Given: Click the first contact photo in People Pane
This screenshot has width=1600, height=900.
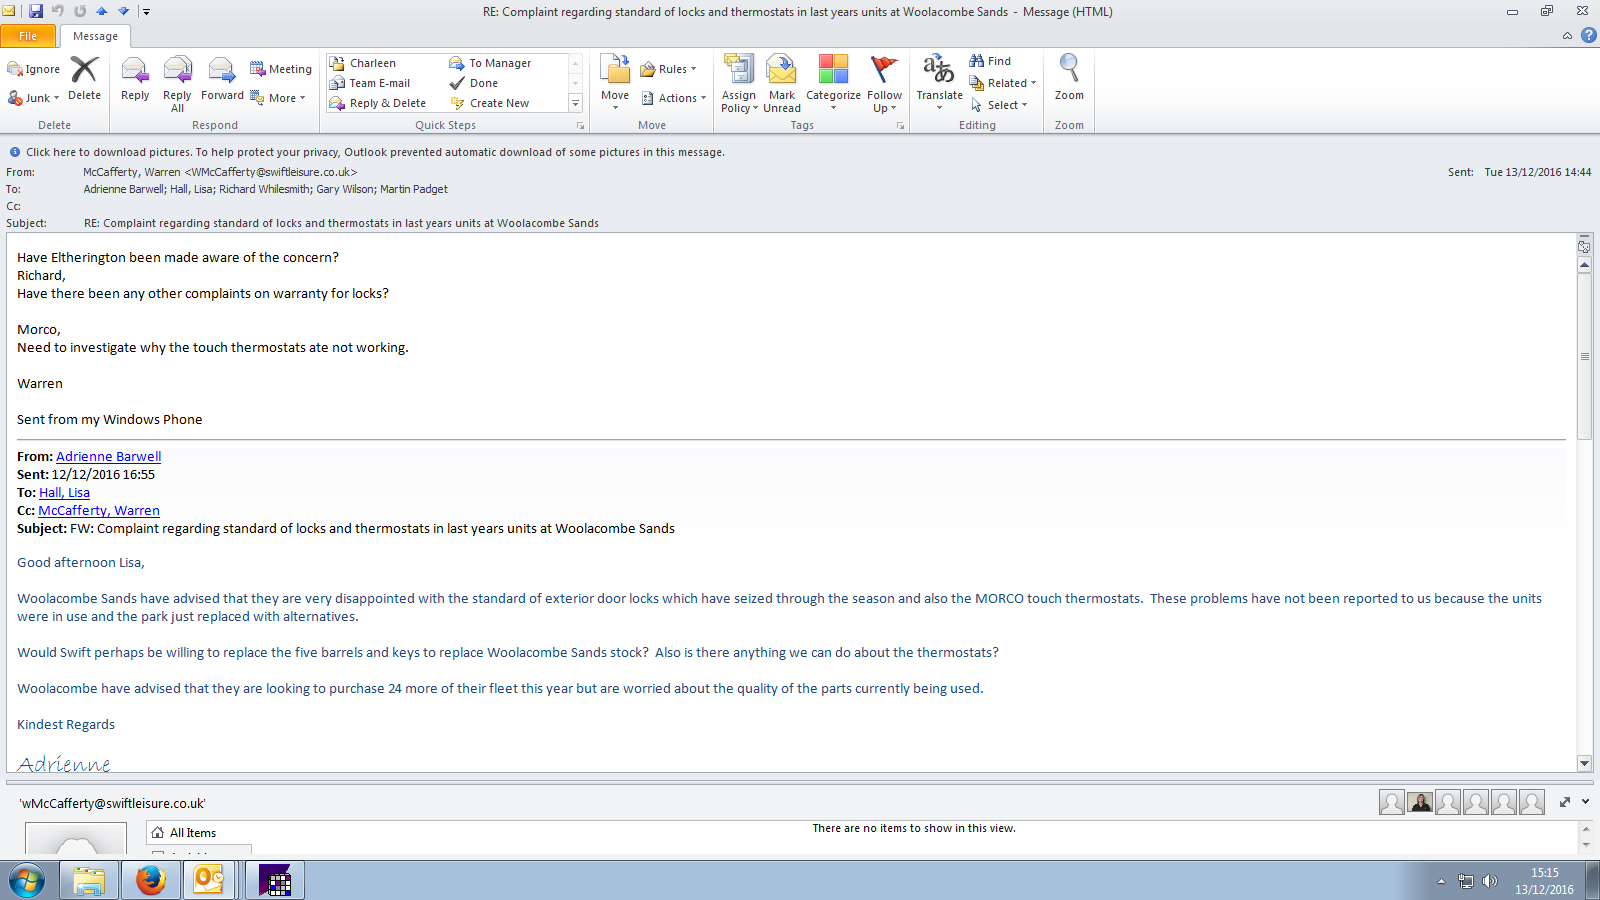Looking at the screenshot, I should coord(1391,802).
